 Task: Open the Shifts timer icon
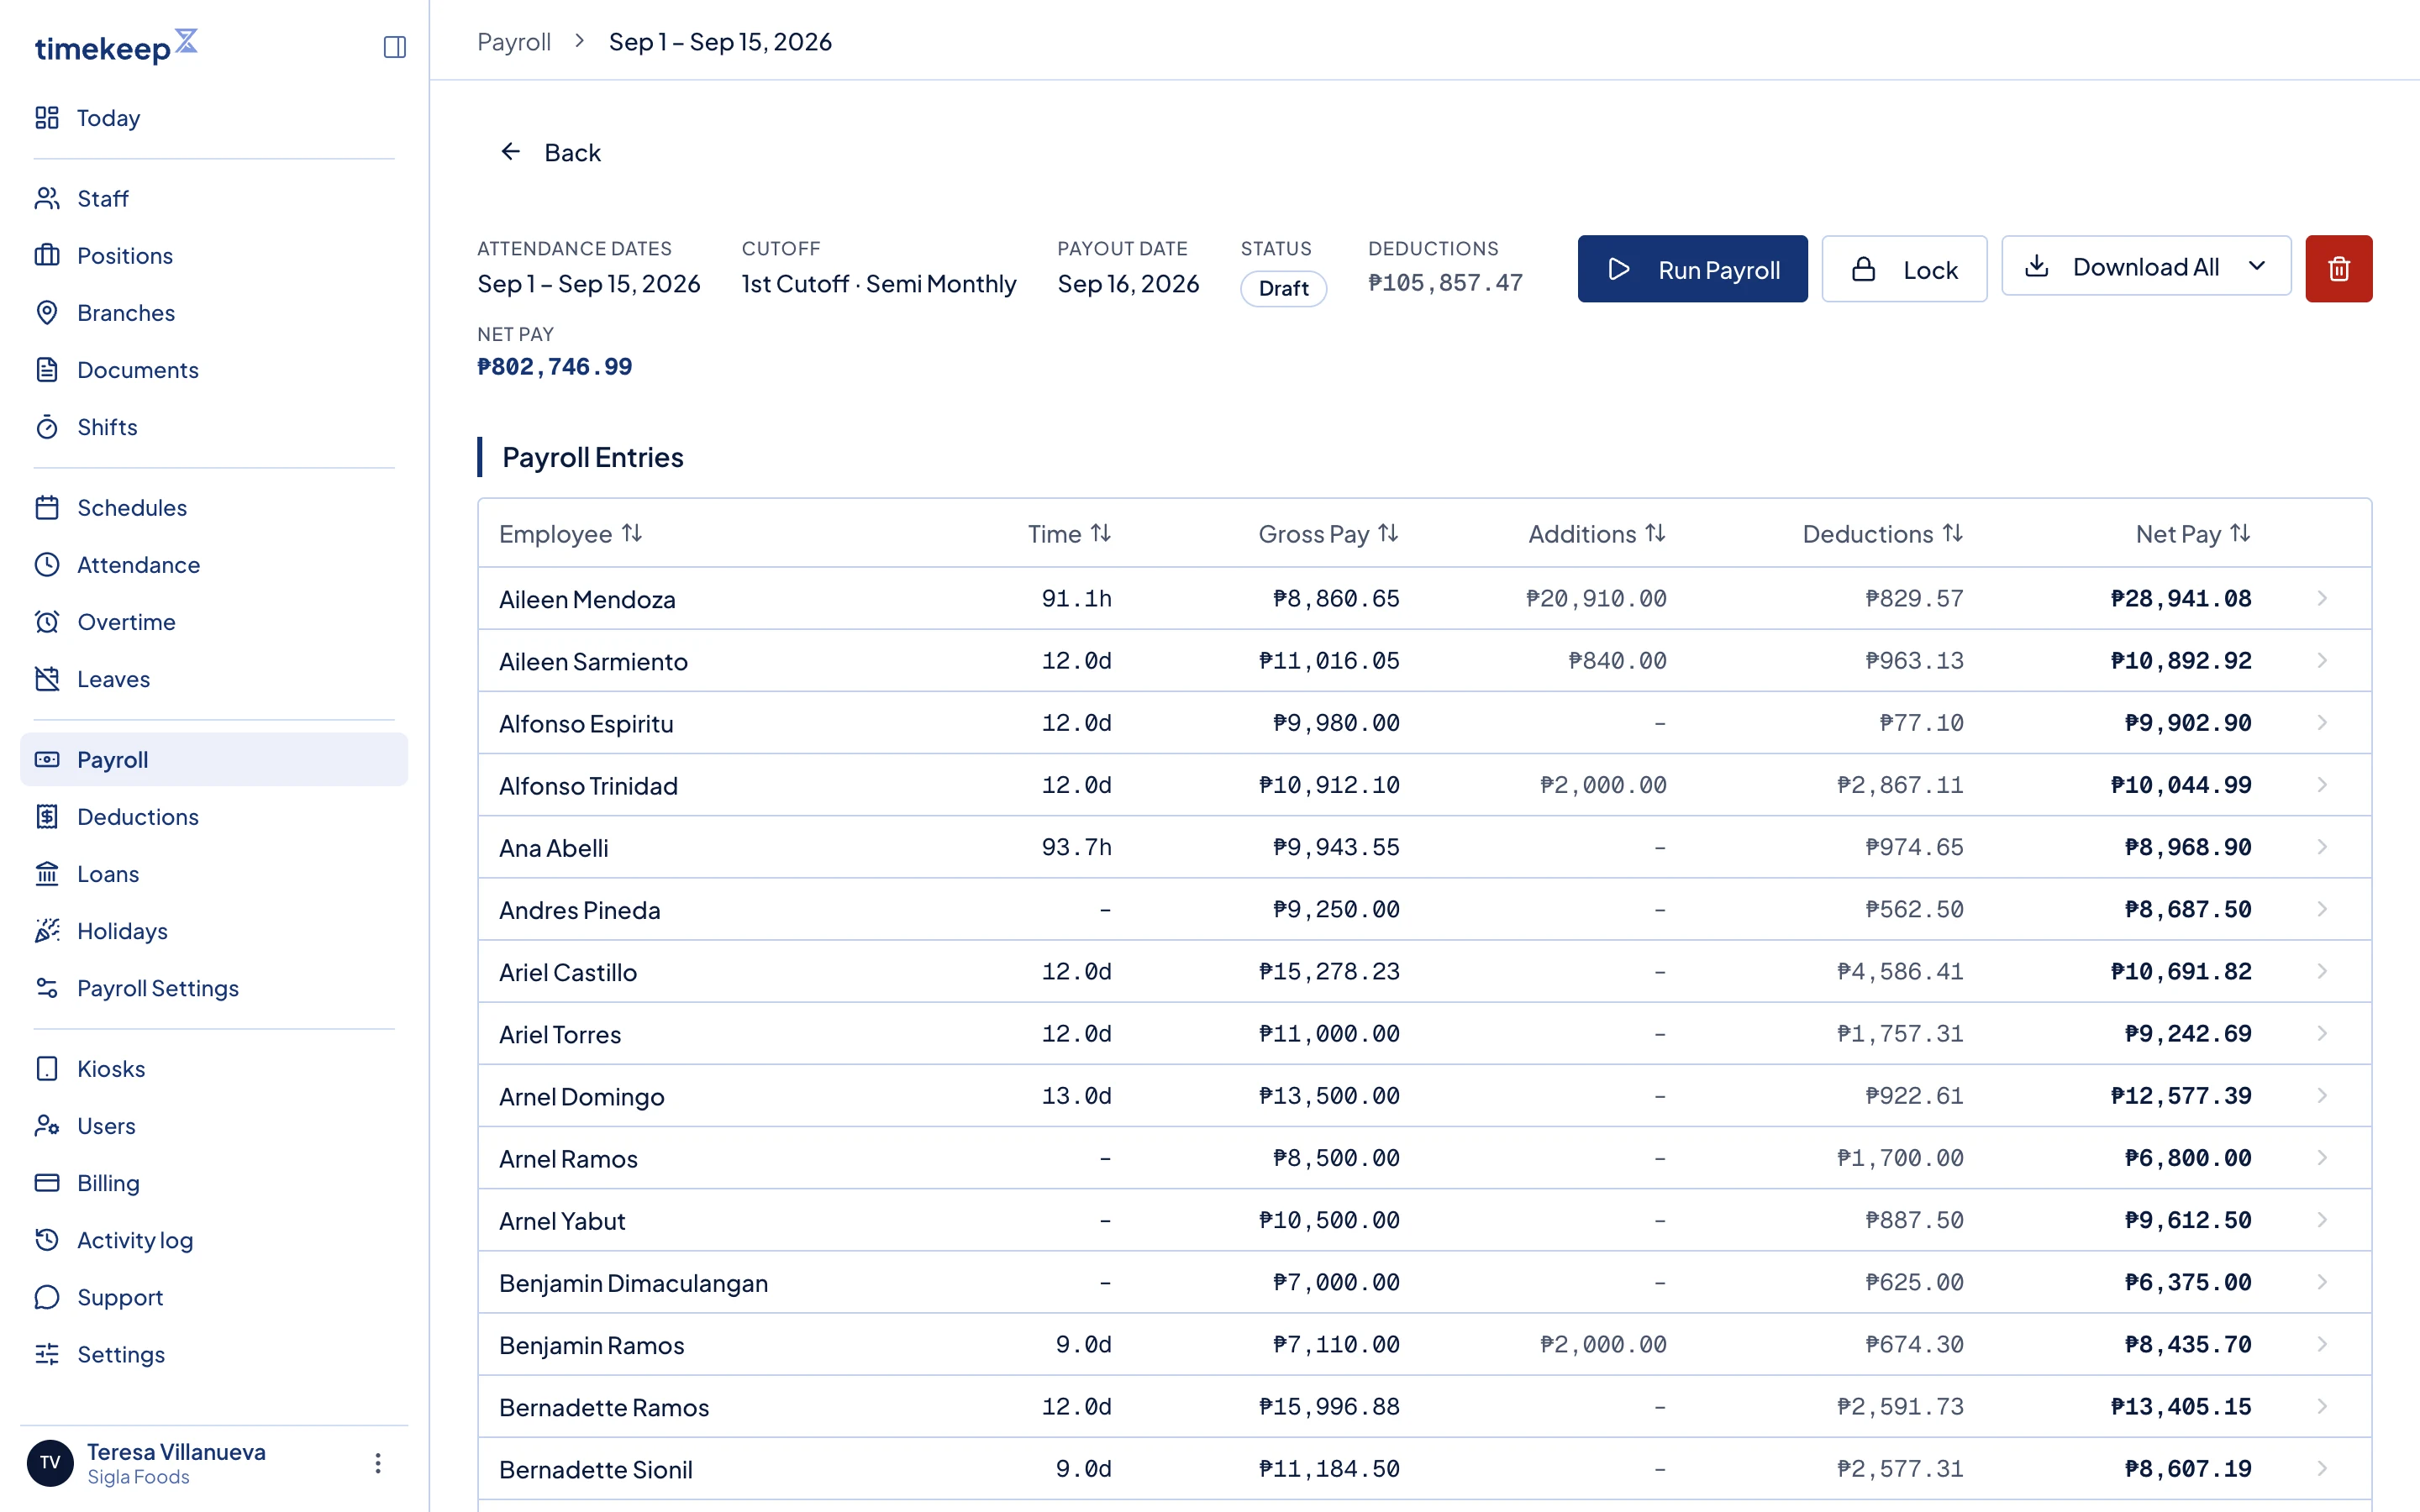[47, 427]
